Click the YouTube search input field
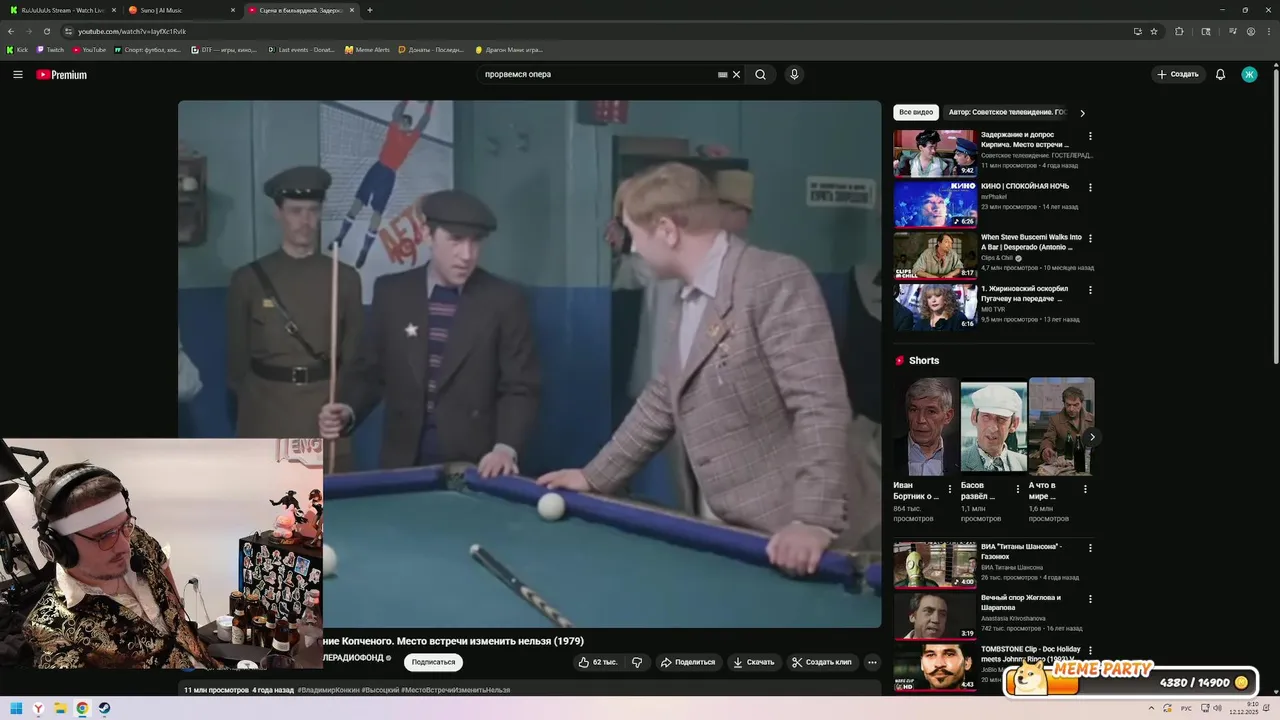 (598, 74)
